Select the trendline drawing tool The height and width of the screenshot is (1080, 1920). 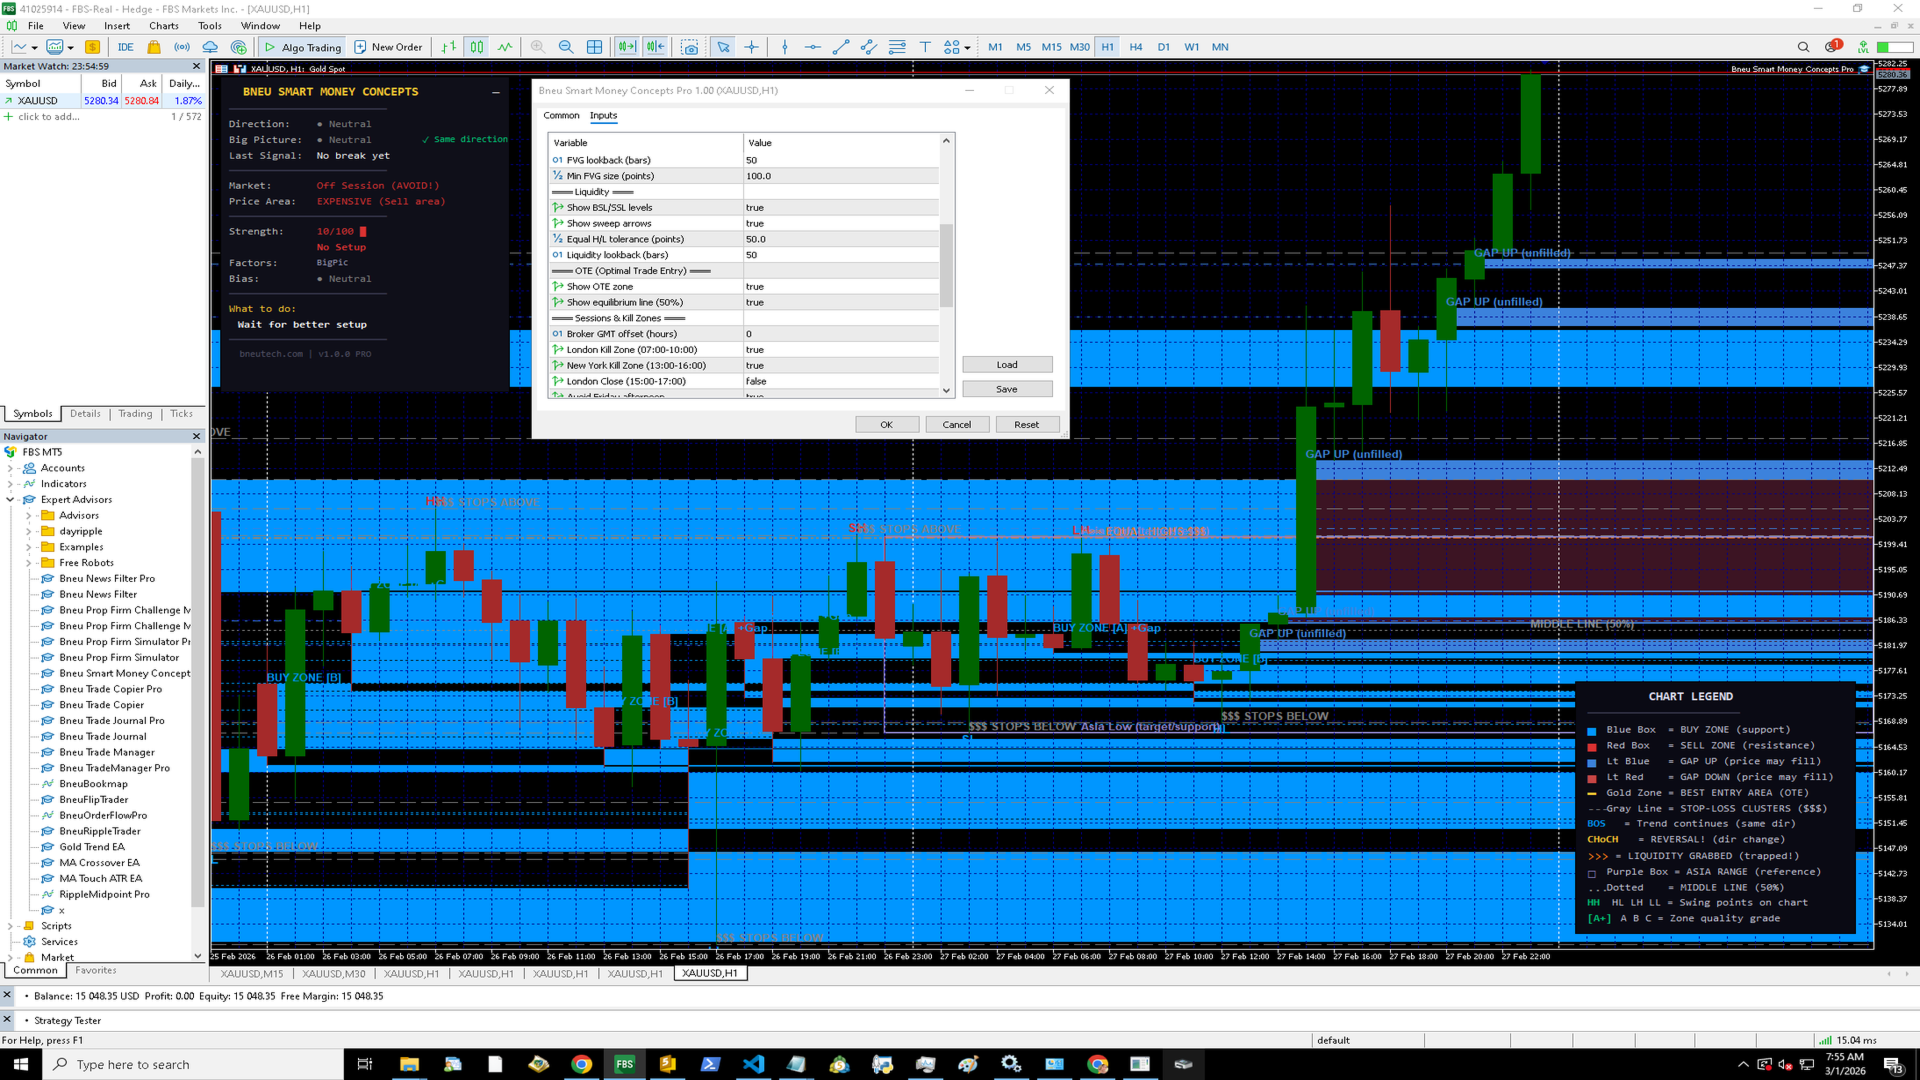841,47
